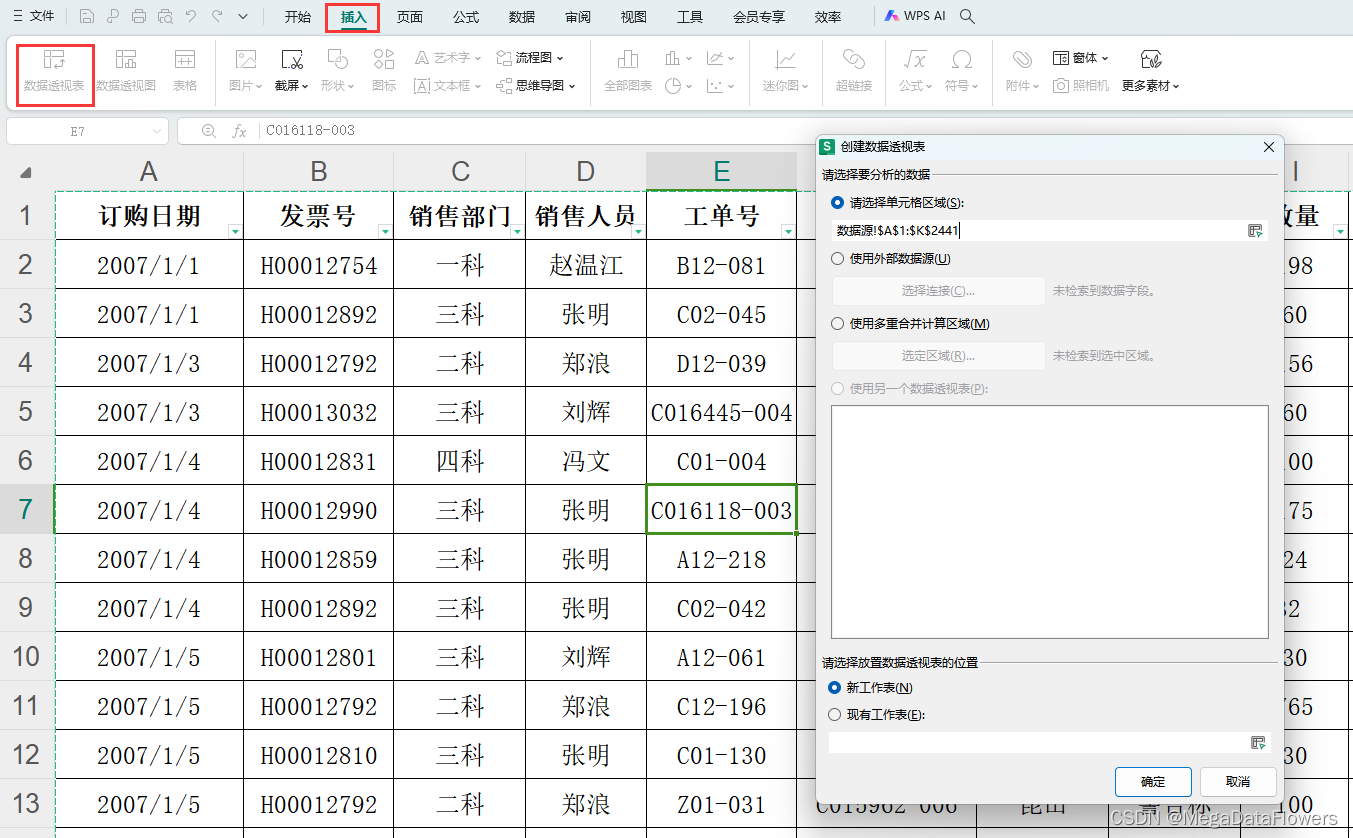Screen dimensions: 1353x838
Task: Click the pie chart icon
Action: [673, 86]
